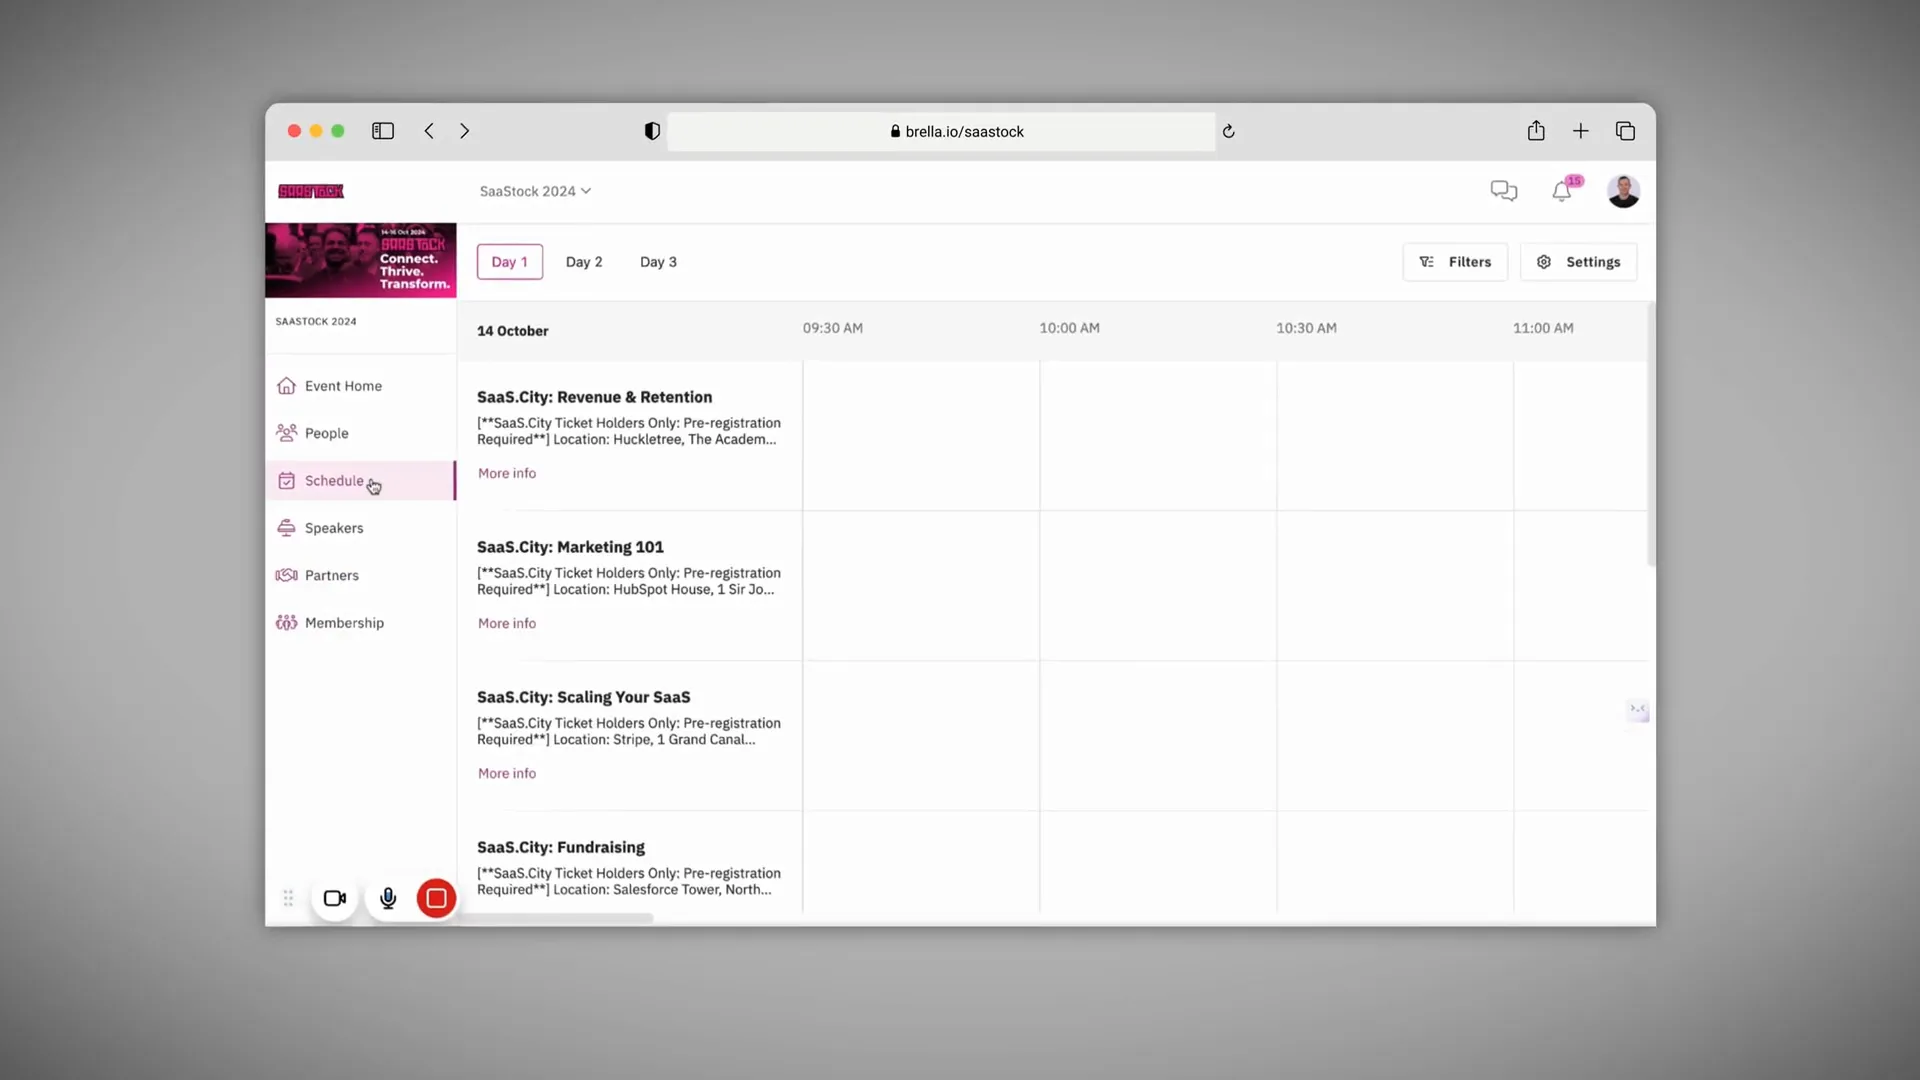Click the floating widget icon at right edge
1920x1080 pixels.
tap(1638, 710)
